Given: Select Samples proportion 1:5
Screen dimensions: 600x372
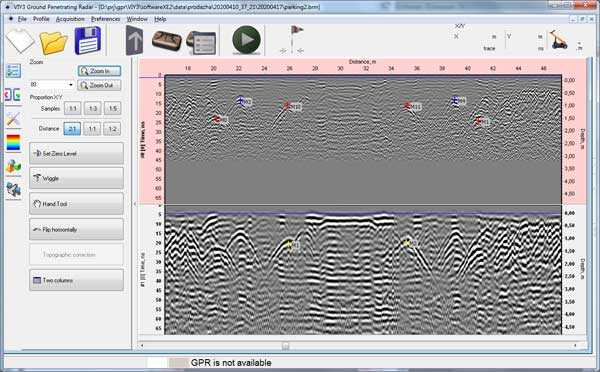Looking at the screenshot, I should point(112,109).
